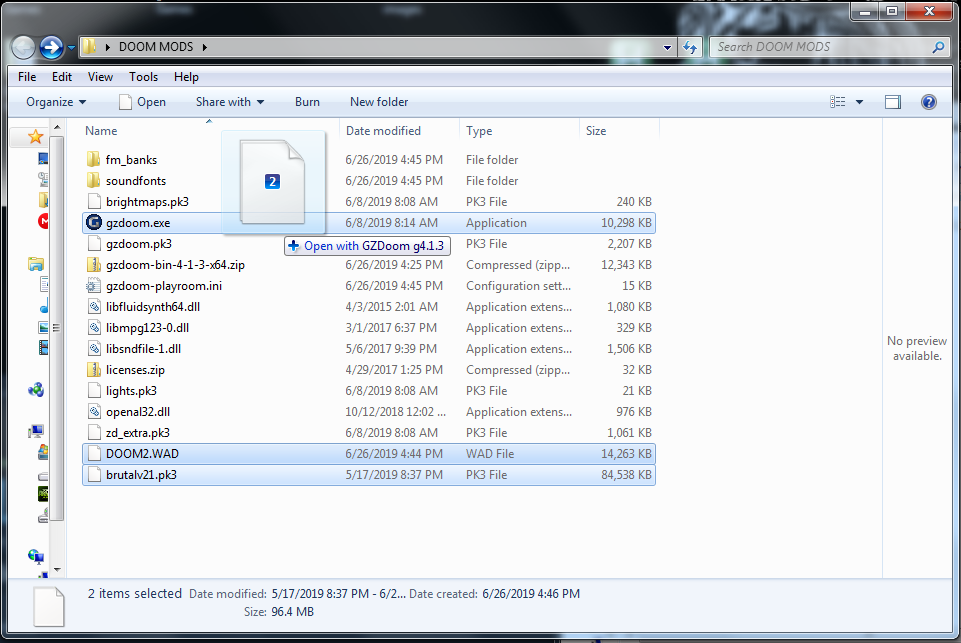Expand recent pages dropdown next to forward arrow
Screen dimensions: 961x643
[71, 47]
